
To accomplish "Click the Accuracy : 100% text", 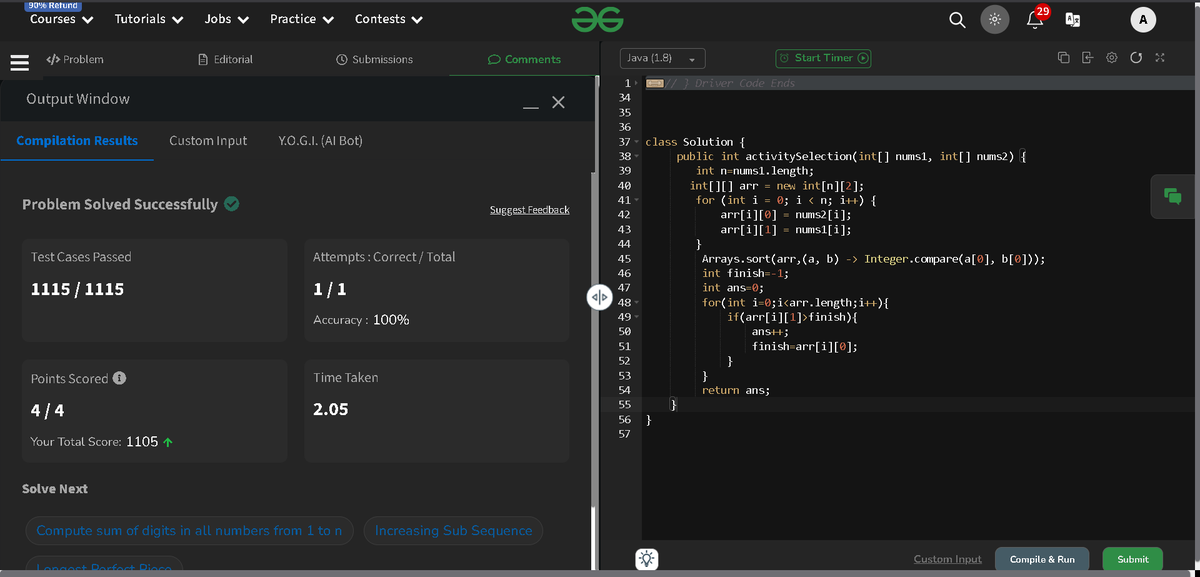I will [x=361, y=320].
